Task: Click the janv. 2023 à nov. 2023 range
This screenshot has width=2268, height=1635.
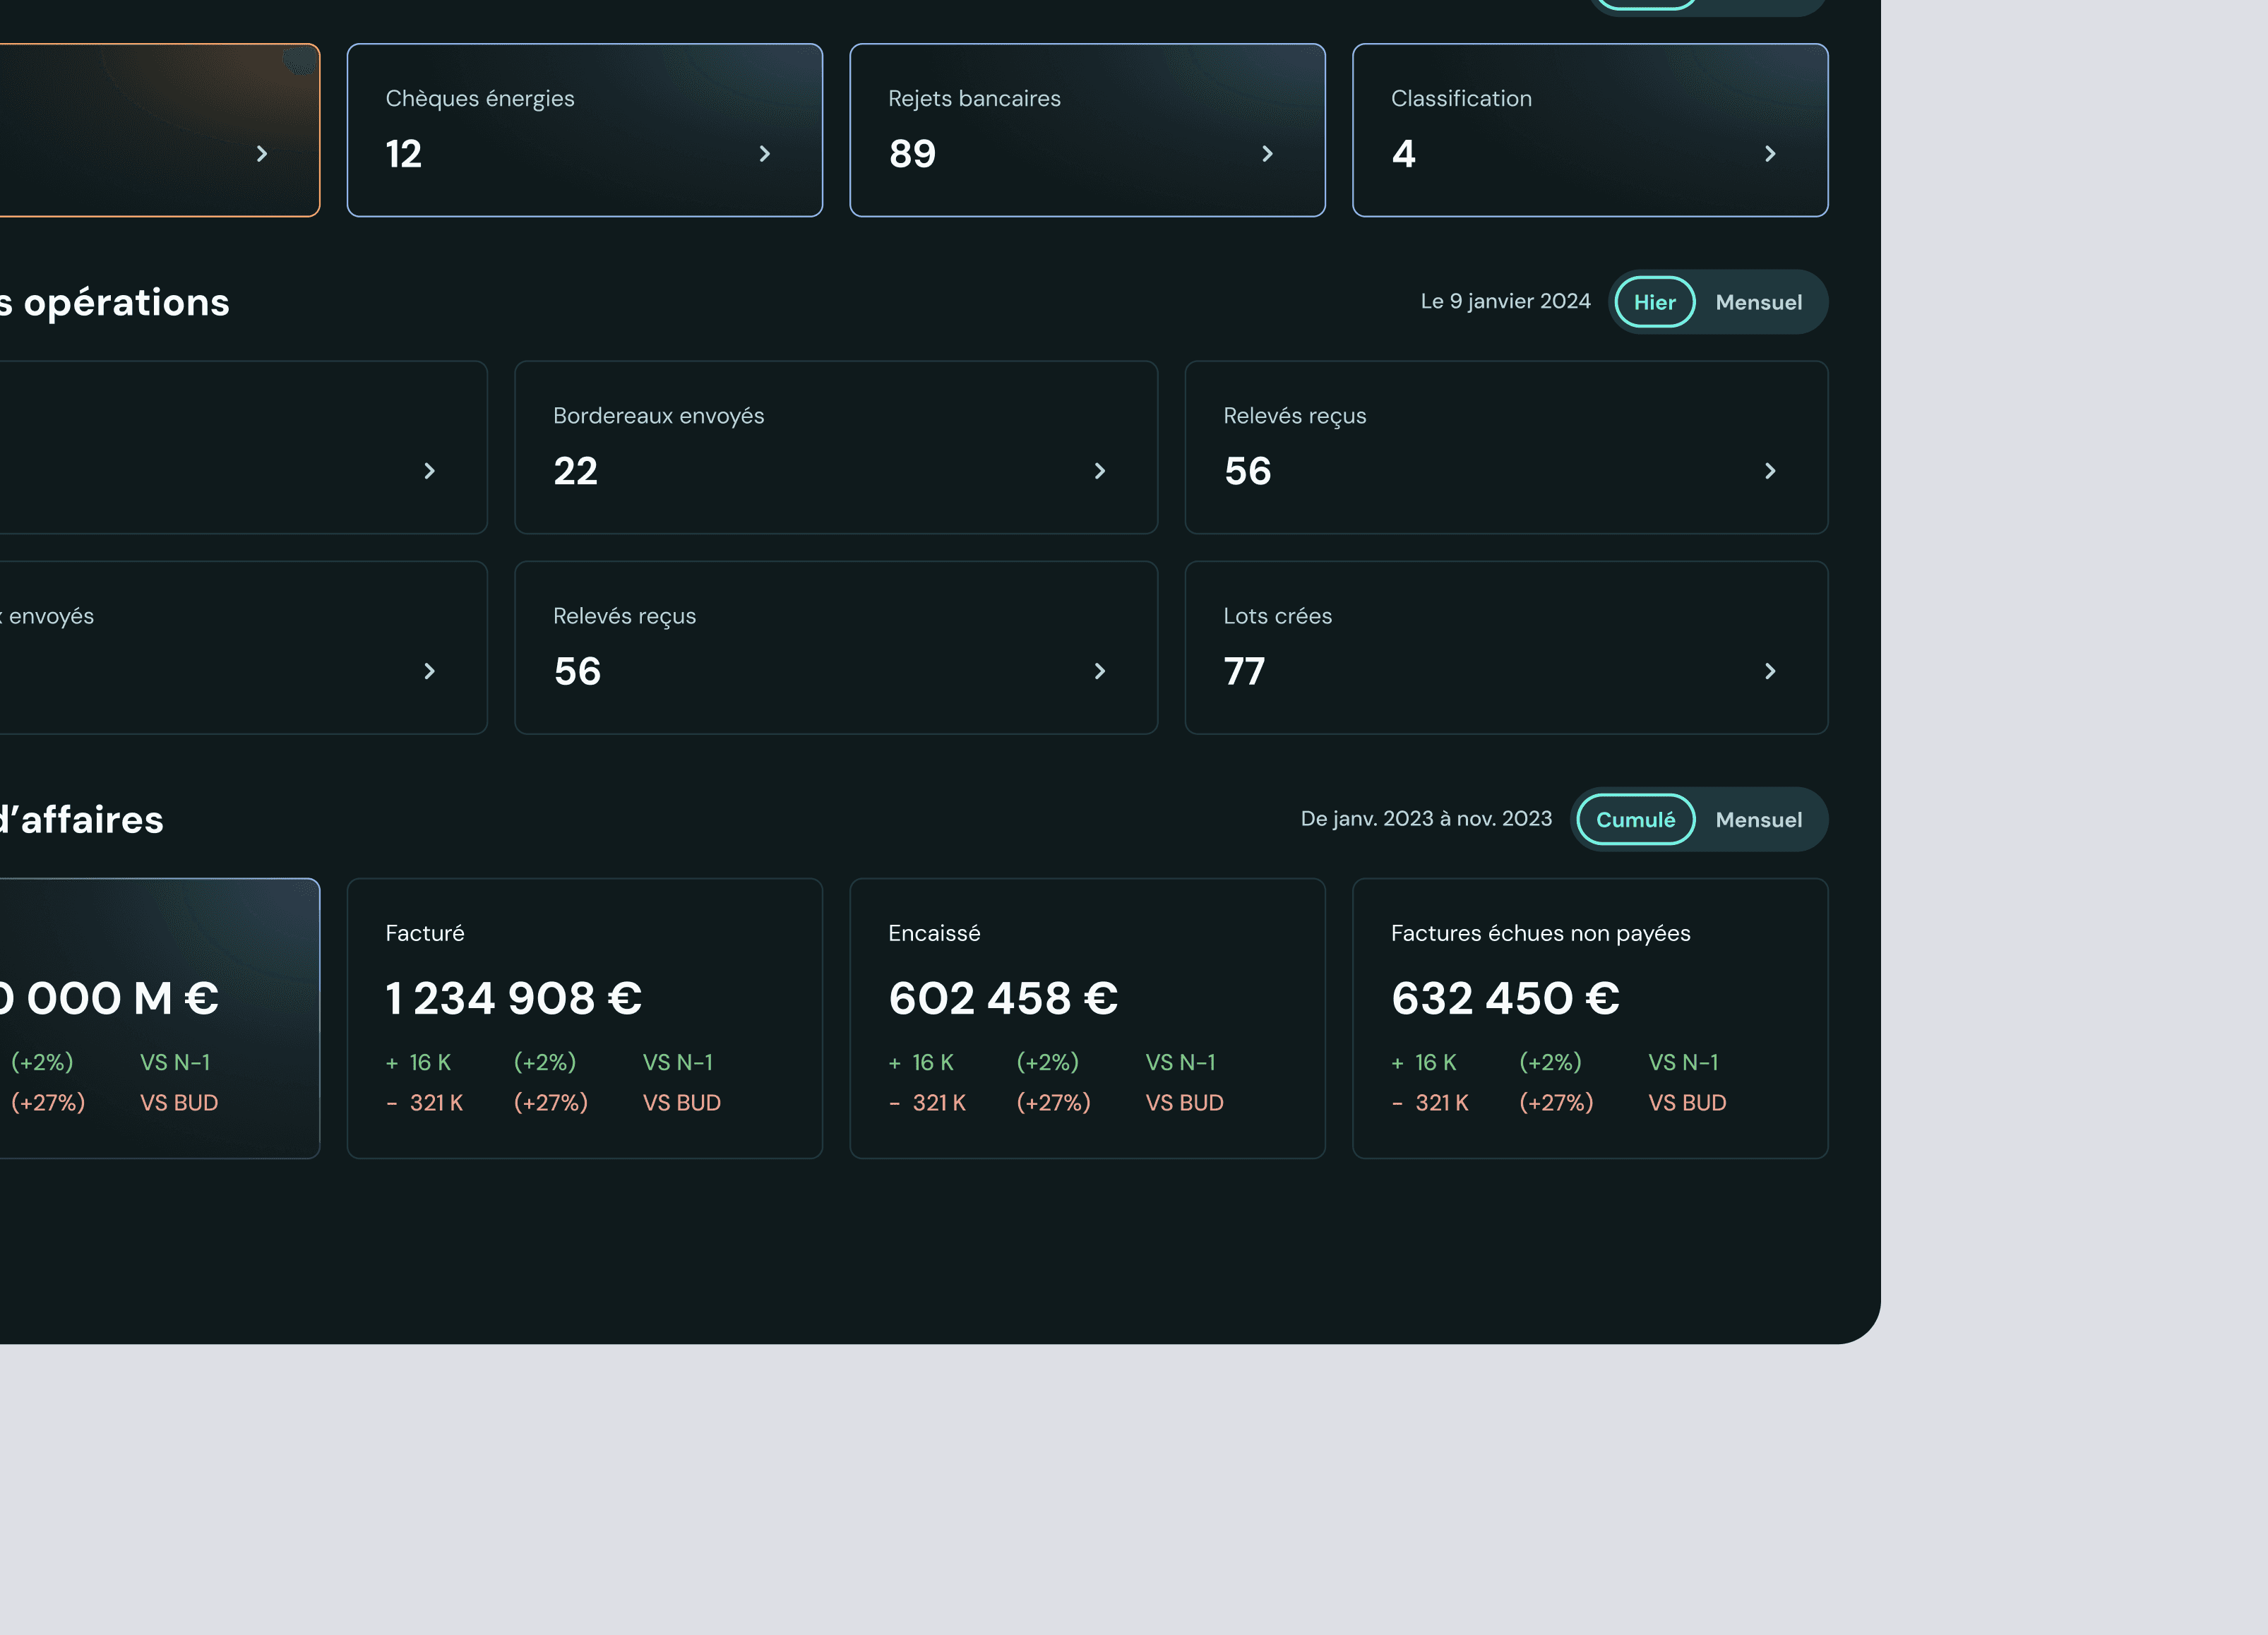Action: pyautogui.click(x=1426, y=818)
